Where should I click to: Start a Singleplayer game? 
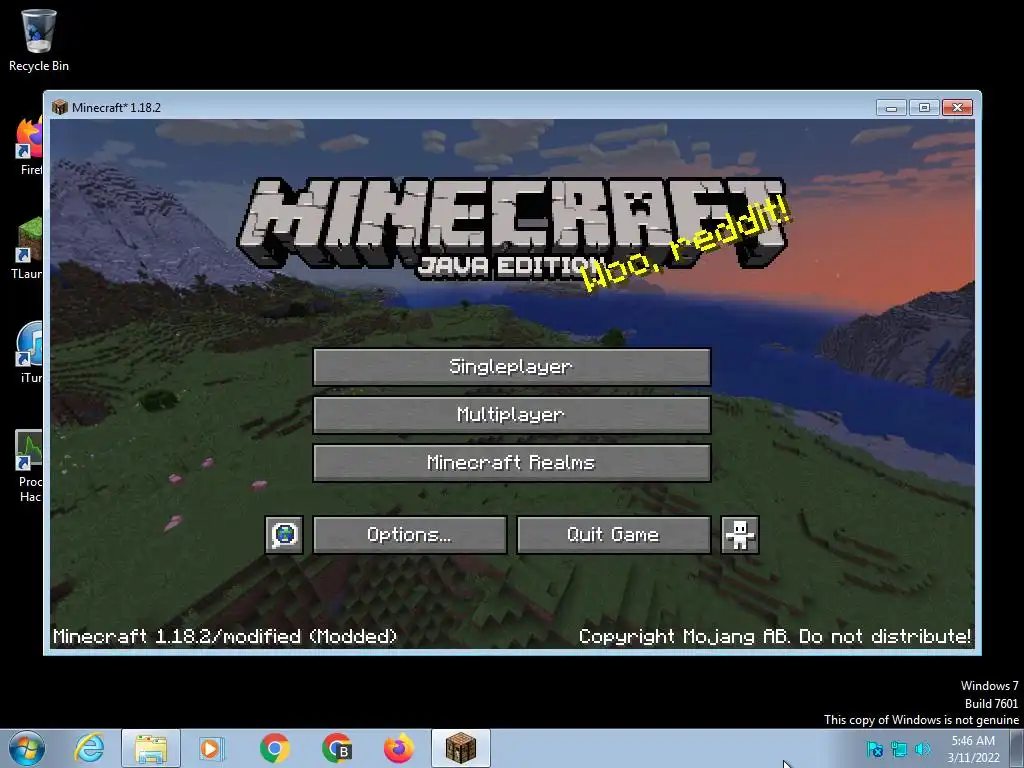[x=511, y=366]
